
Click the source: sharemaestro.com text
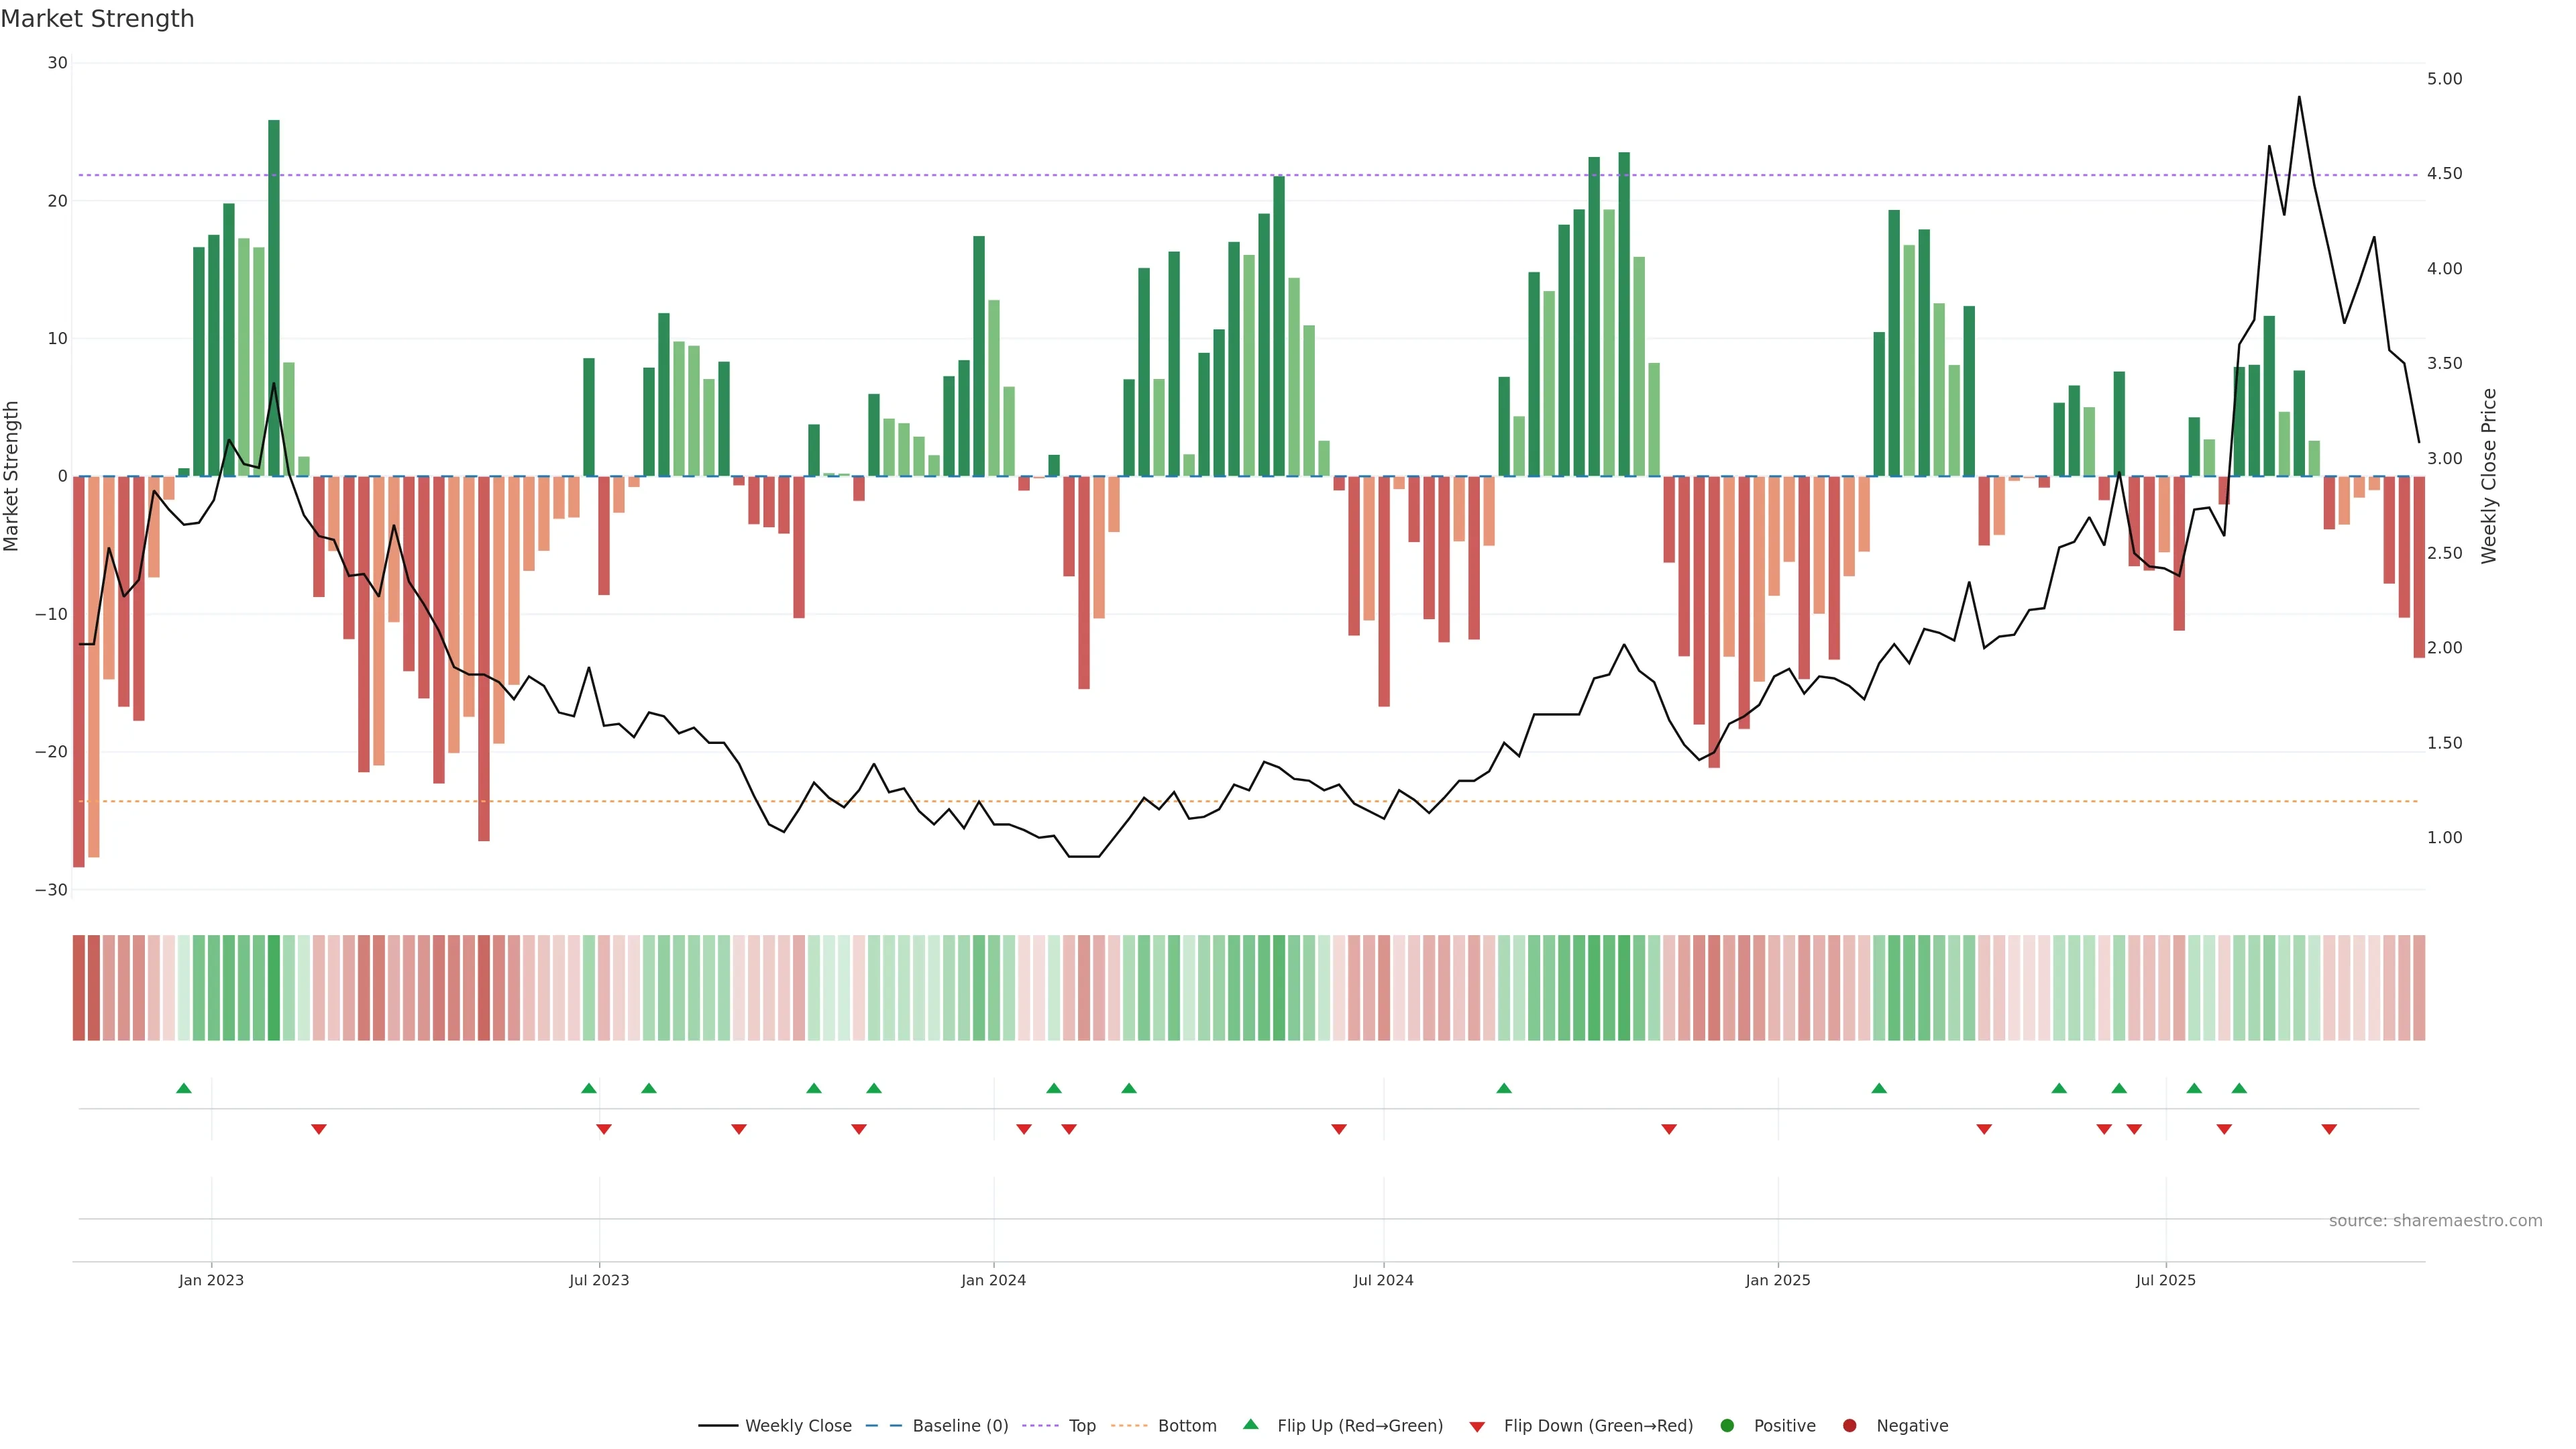click(2435, 1221)
